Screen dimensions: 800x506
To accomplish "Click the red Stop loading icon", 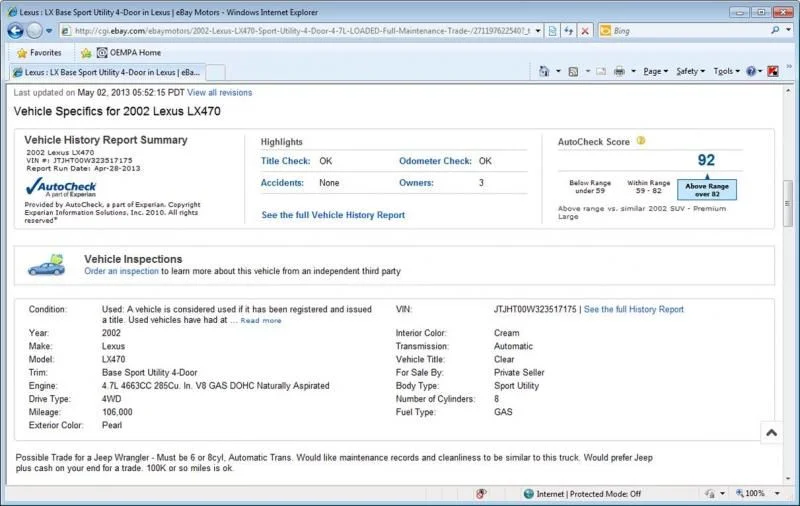I will click(x=585, y=31).
